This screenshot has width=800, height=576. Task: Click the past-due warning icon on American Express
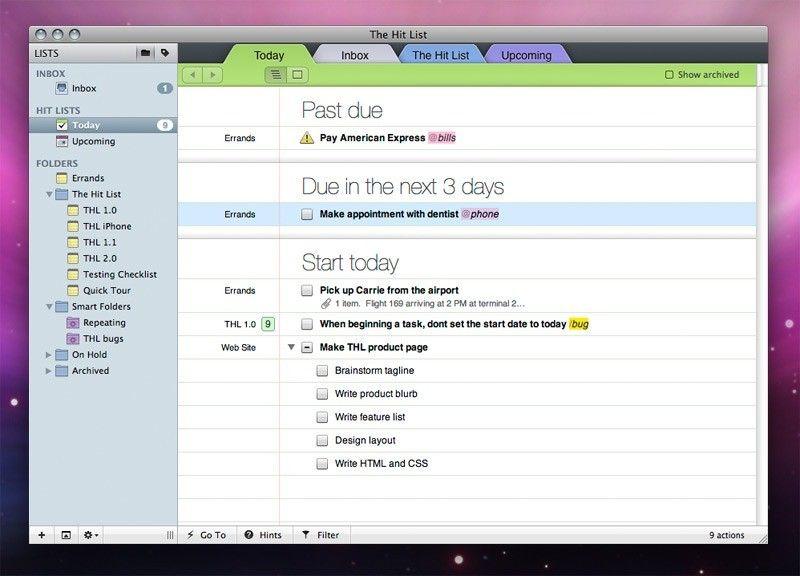coord(307,138)
